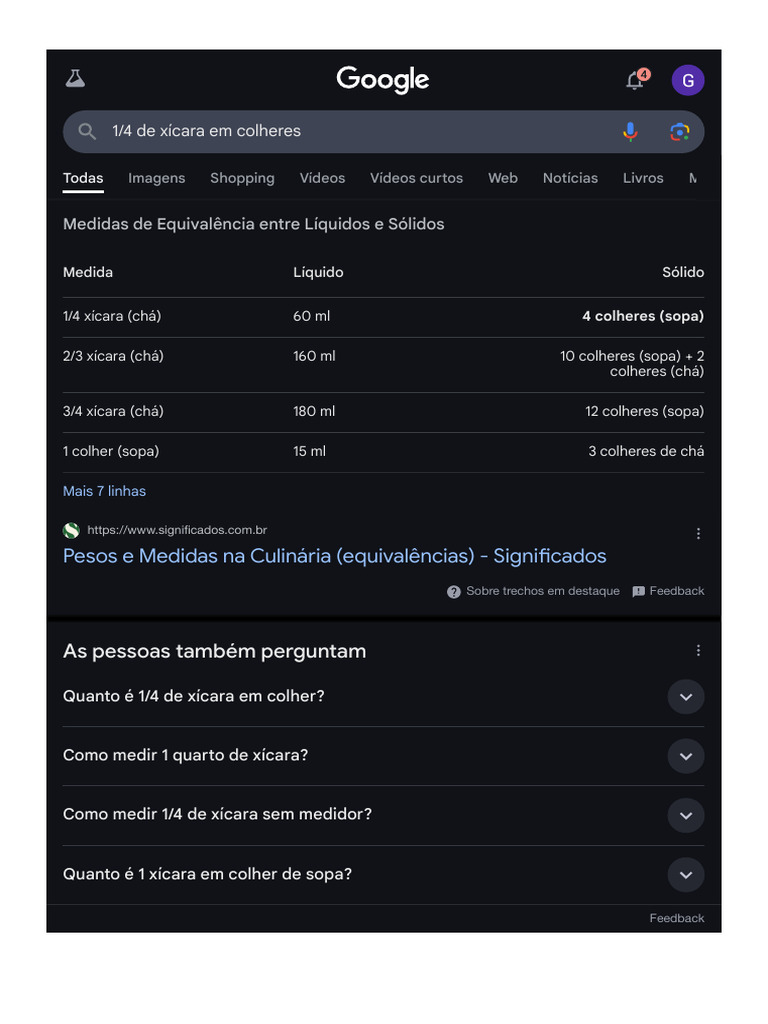This screenshot has width=768, height=1024.
Task: Expand 'Como medir 1/4 de xícara sem medidor?'
Action: pos(686,816)
